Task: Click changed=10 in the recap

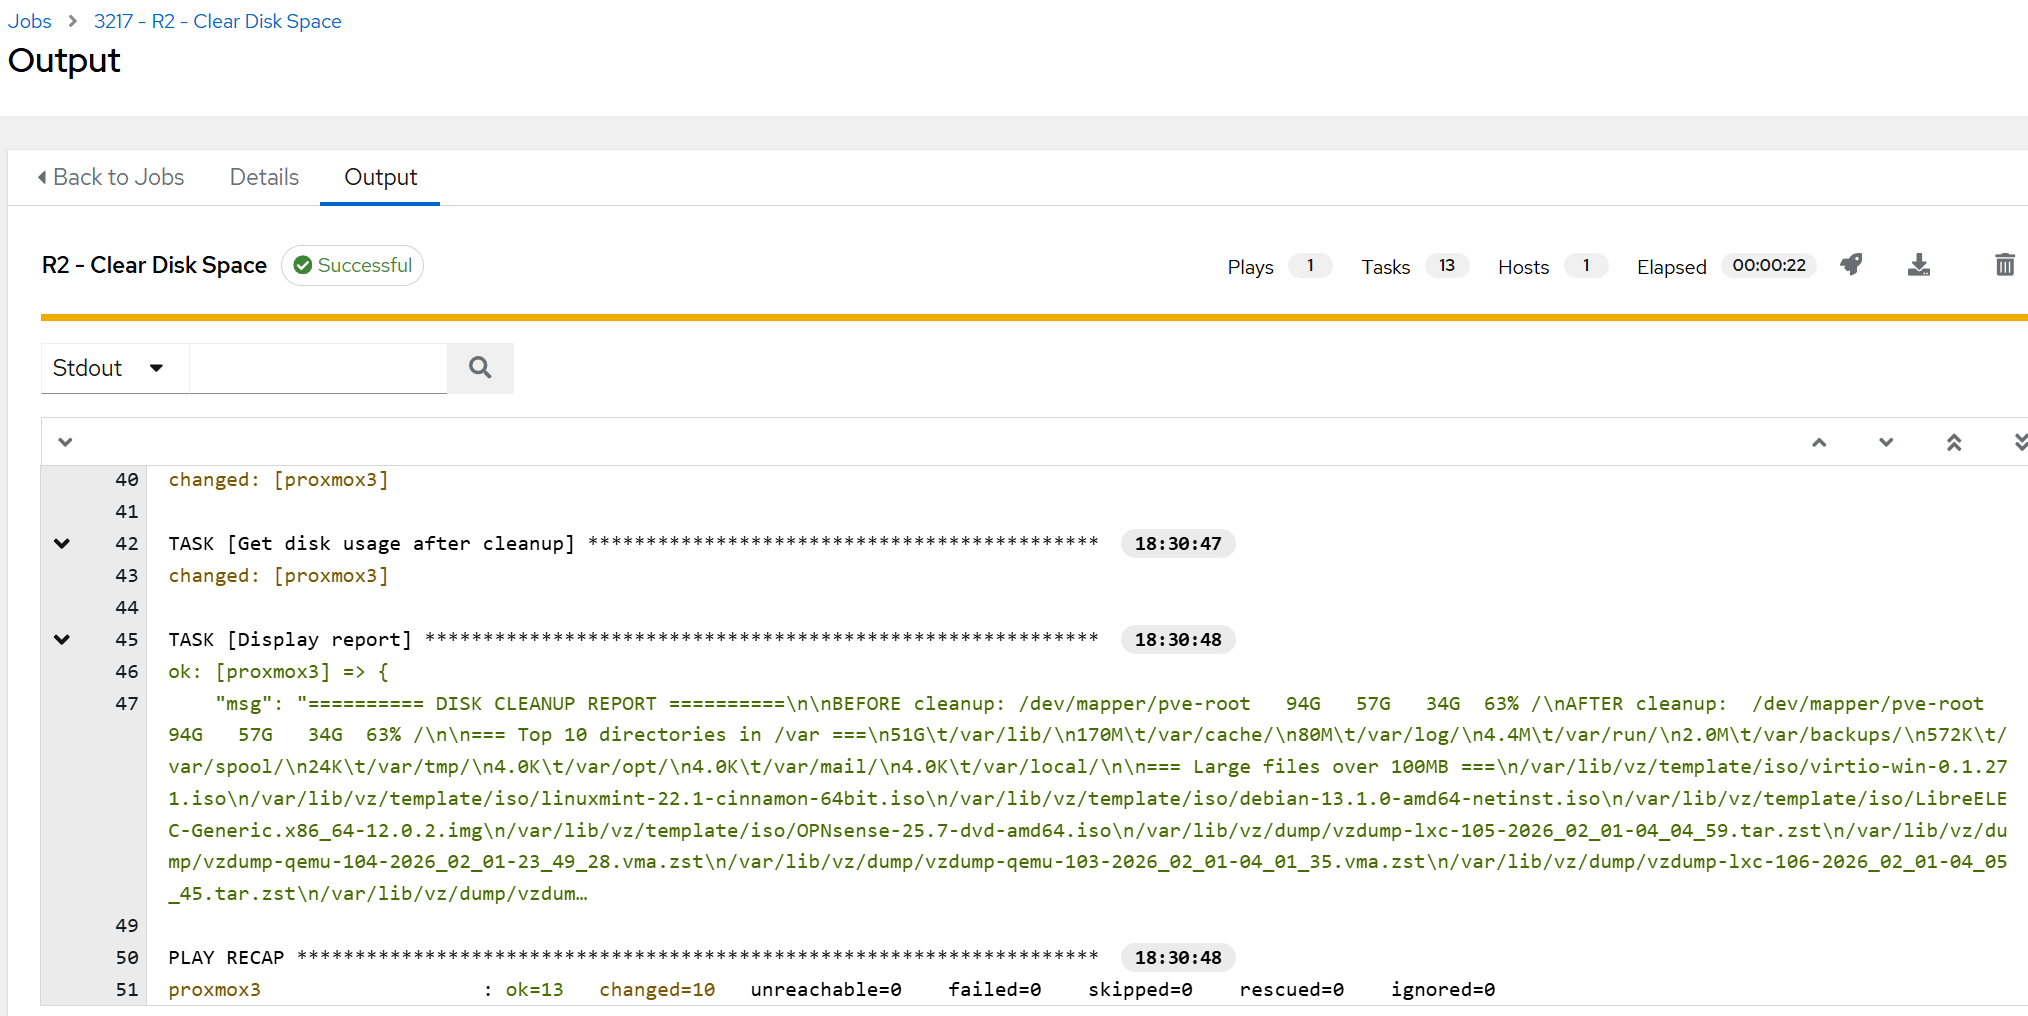Action: [x=657, y=990]
